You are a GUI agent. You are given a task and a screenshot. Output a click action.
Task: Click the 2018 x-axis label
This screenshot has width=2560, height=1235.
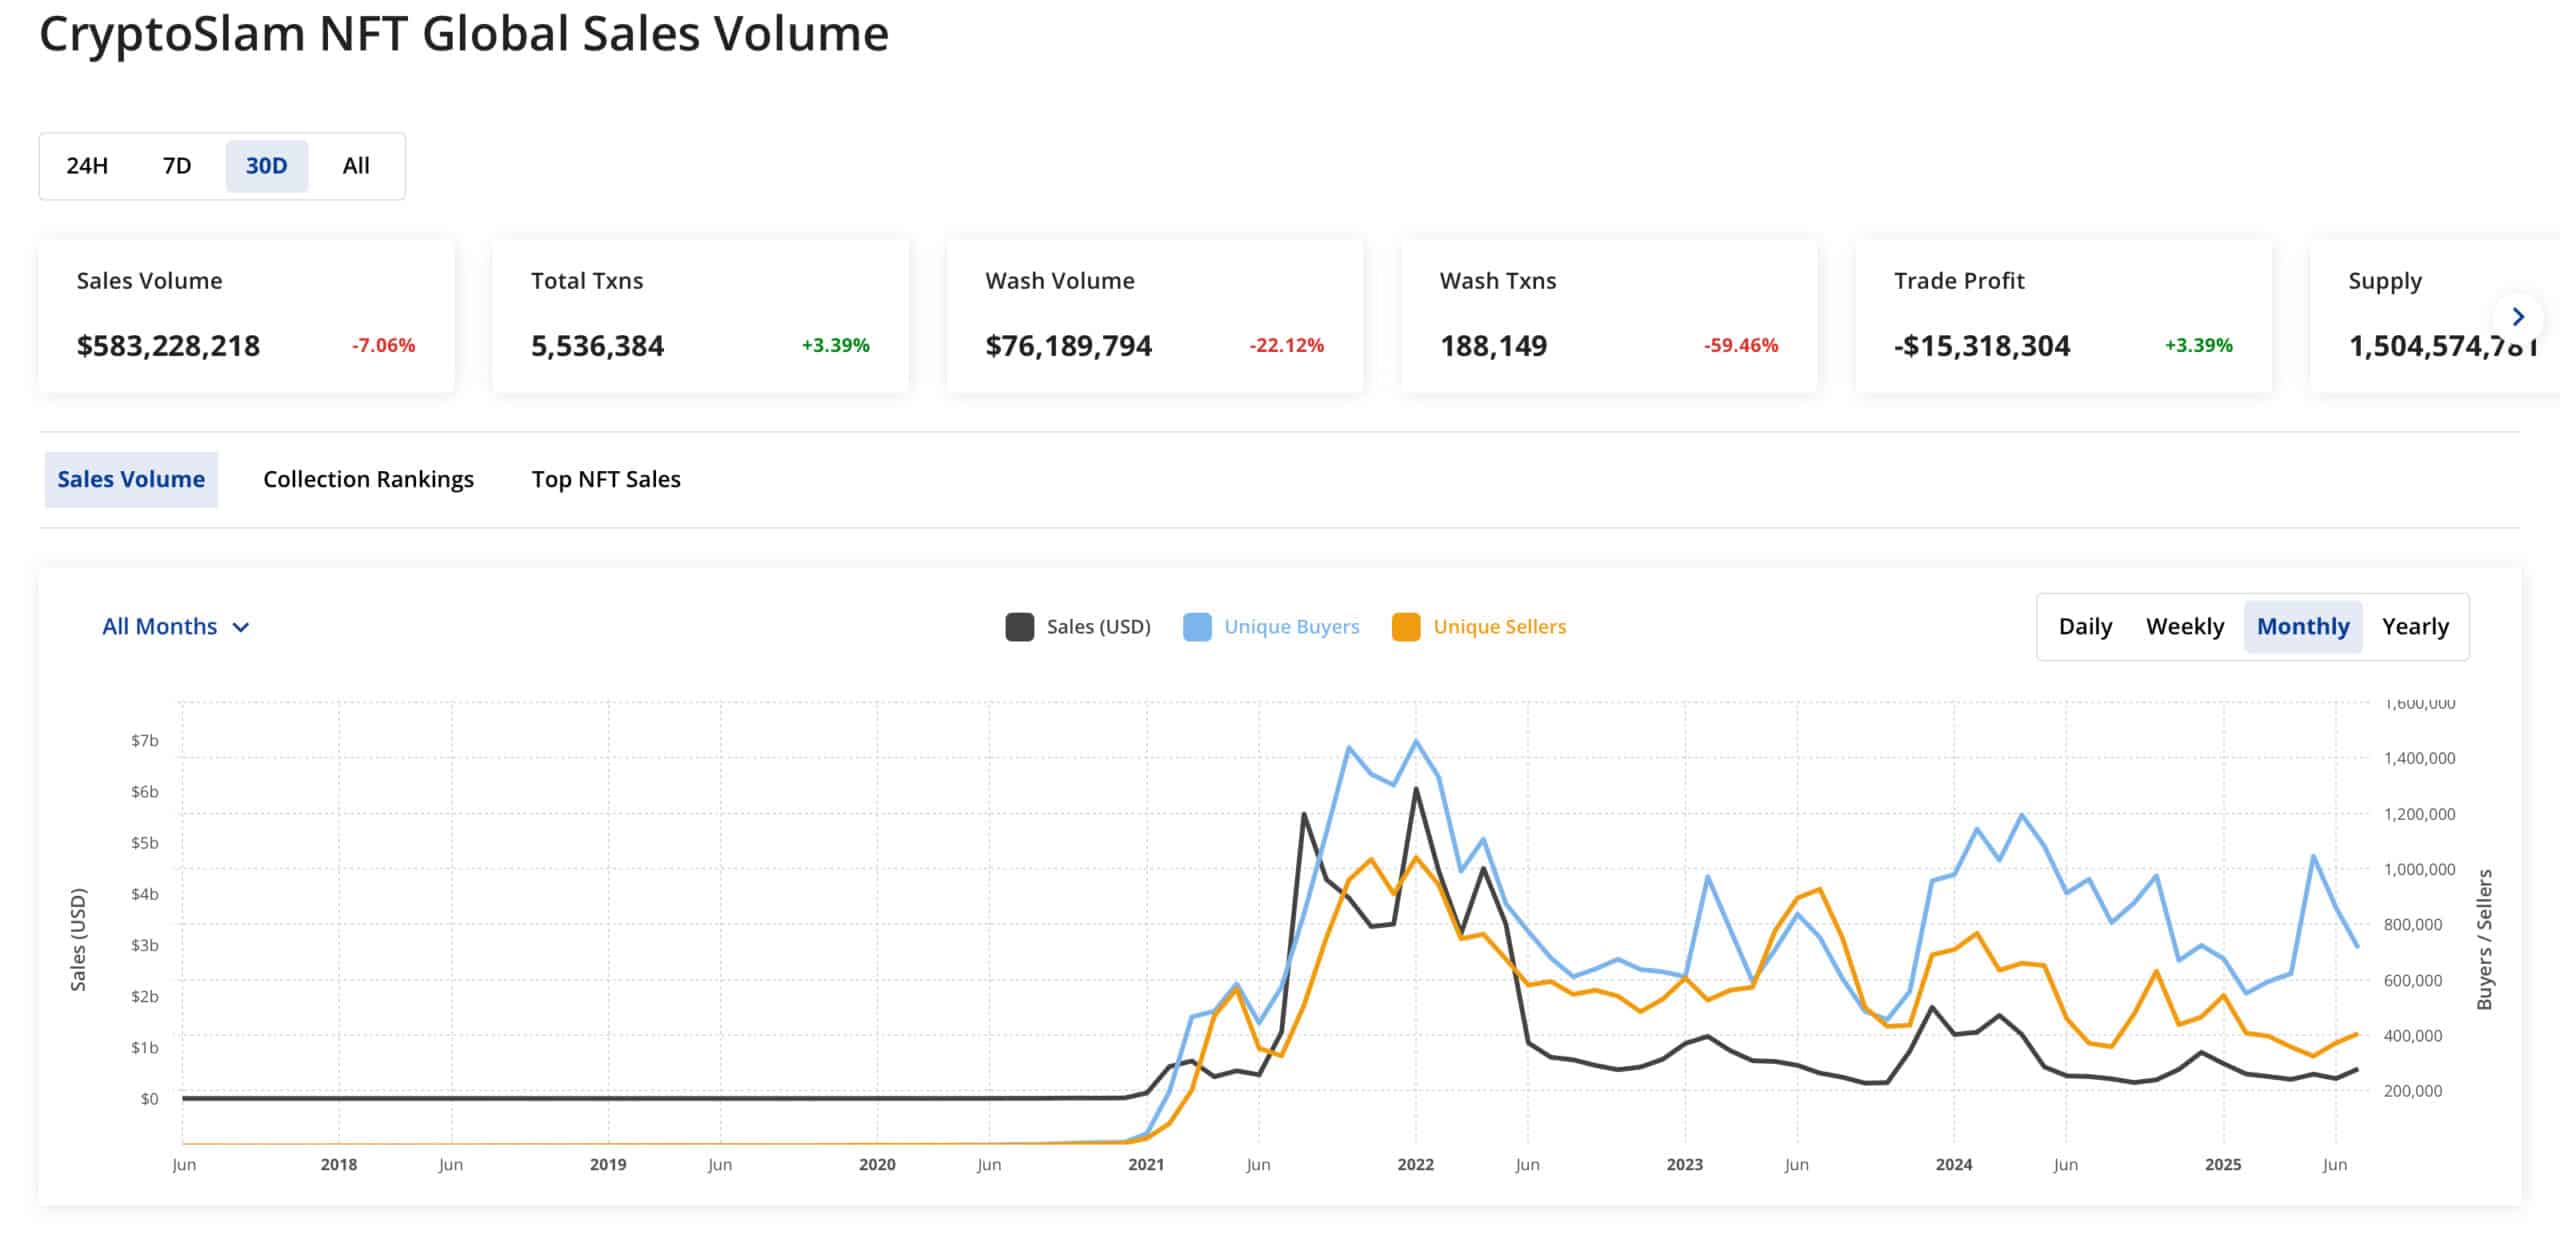339,1164
